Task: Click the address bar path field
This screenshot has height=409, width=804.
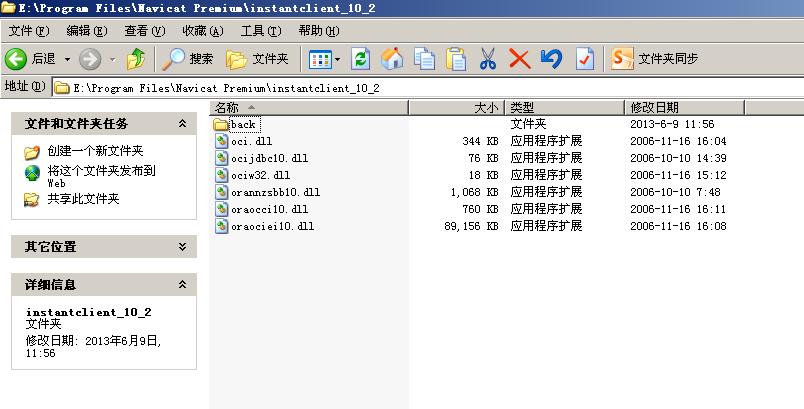Action: 429,88
